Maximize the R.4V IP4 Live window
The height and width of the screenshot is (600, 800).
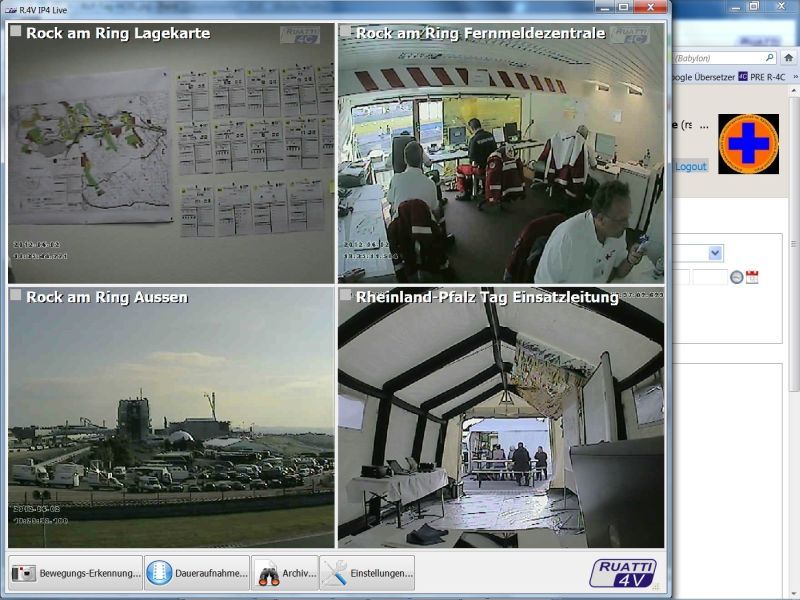(x=623, y=7)
